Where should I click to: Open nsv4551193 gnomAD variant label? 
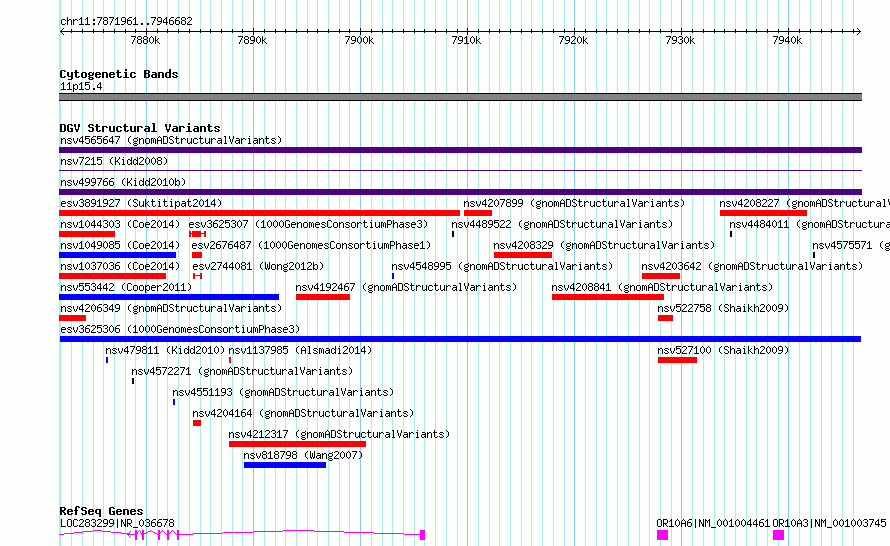click(x=283, y=392)
